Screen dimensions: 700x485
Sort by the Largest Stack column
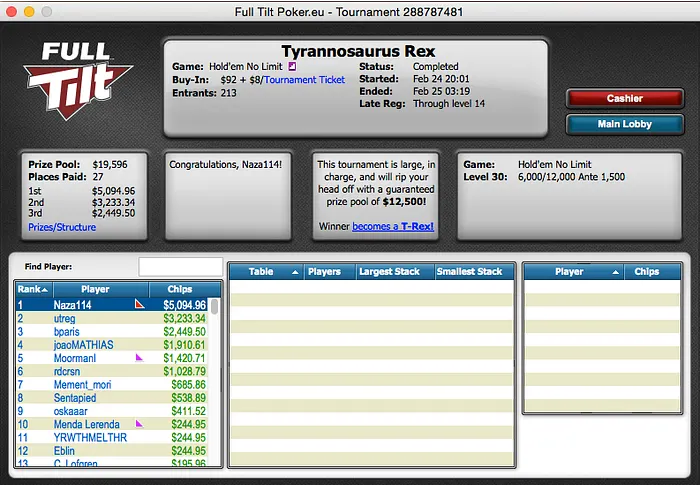[x=390, y=271]
